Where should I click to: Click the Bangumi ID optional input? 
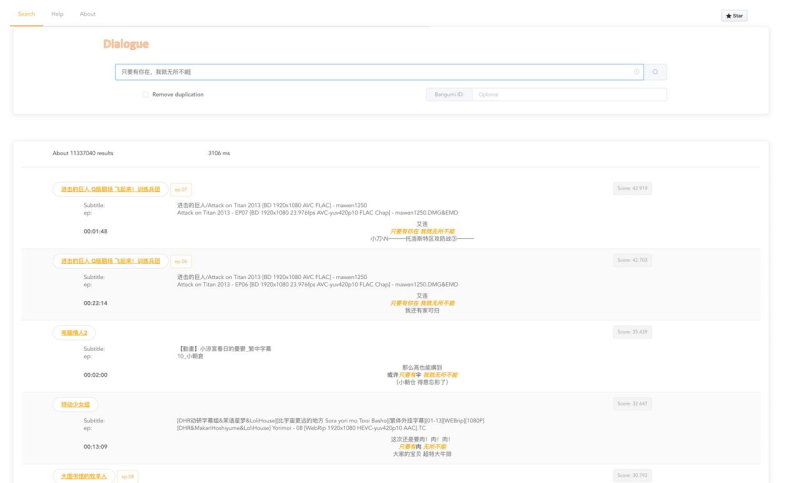click(568, 95)
